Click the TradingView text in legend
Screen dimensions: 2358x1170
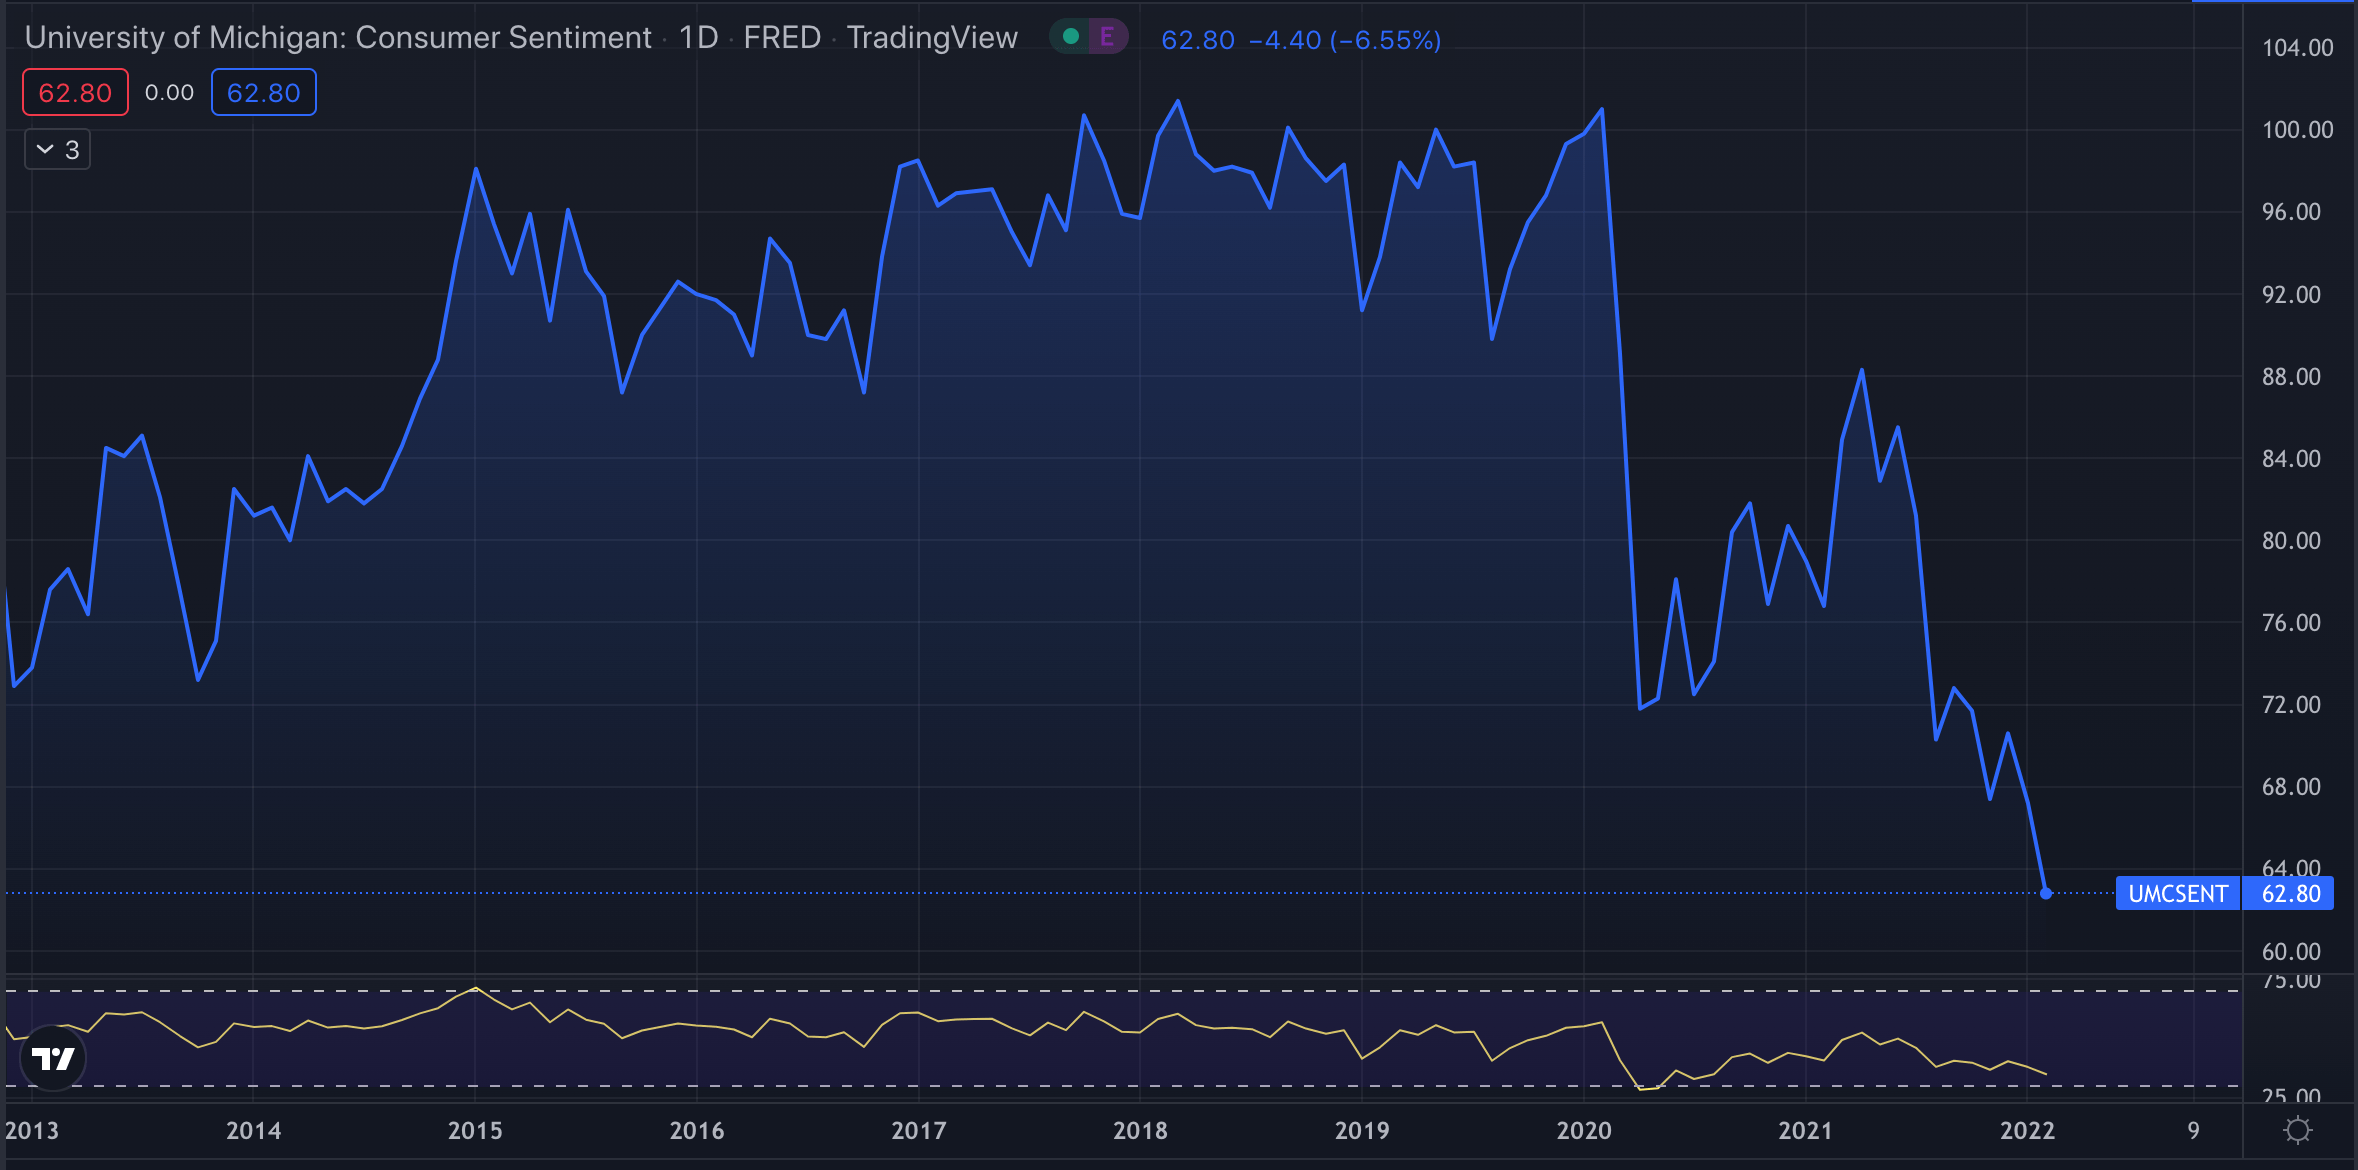932,37
